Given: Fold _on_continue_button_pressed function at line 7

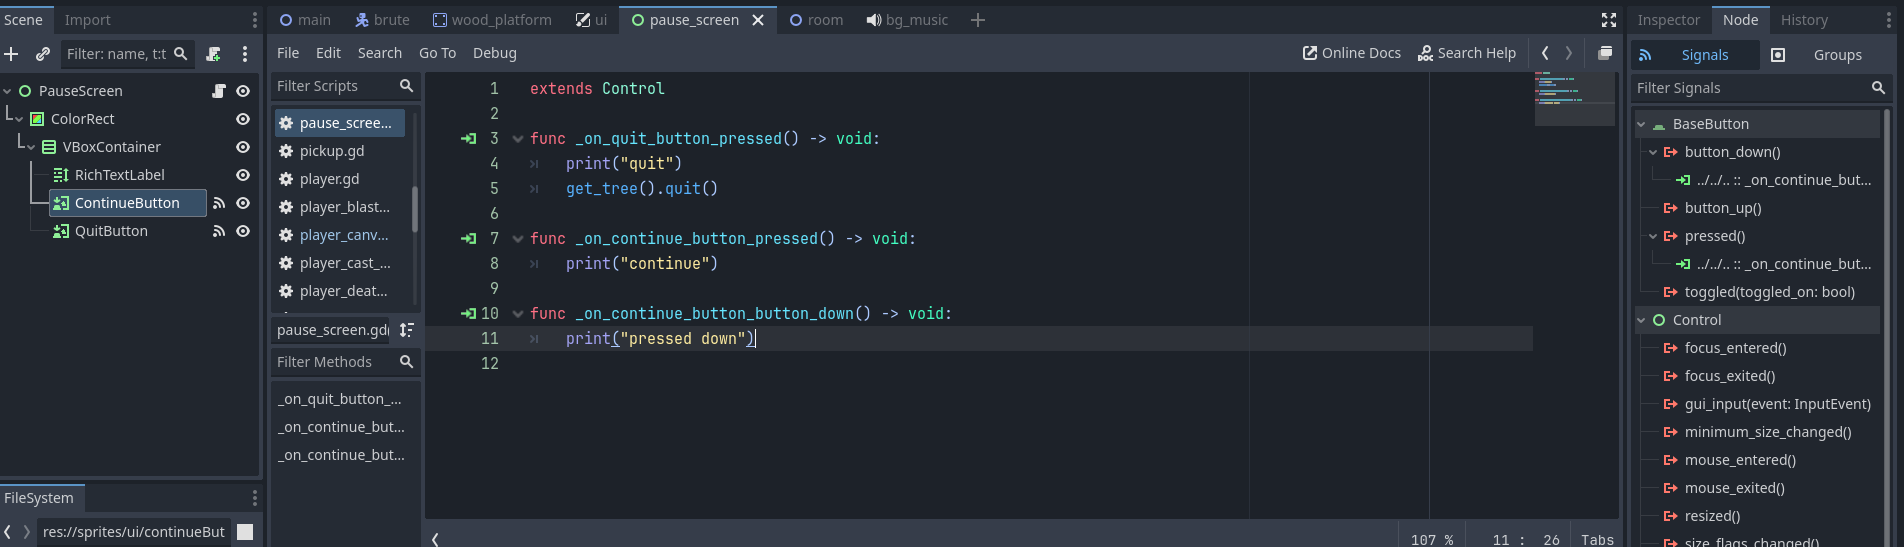Looking at the screenshot, I should pyautogui.click(x=518, y=239).
